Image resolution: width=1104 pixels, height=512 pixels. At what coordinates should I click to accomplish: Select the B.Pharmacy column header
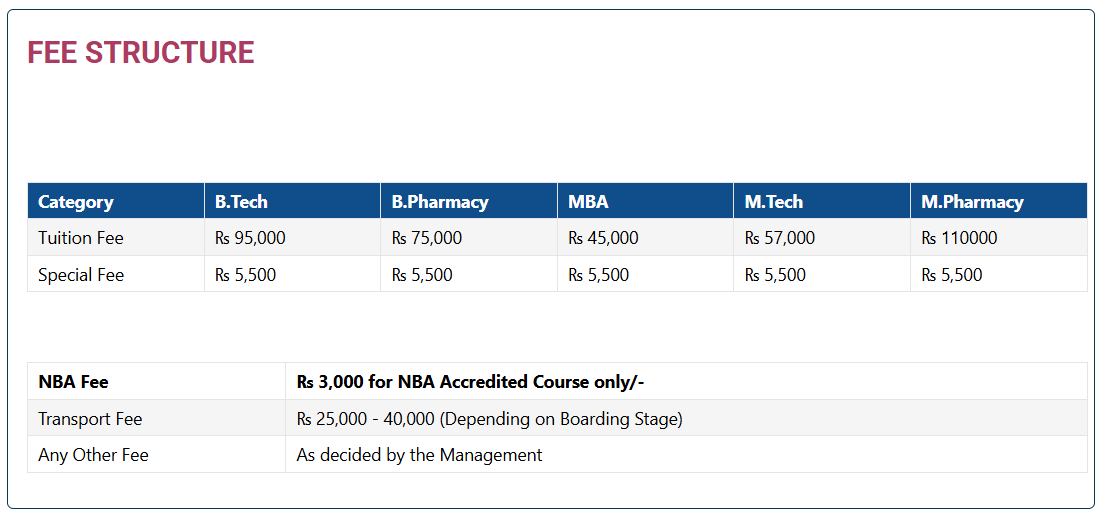(440, 201)
